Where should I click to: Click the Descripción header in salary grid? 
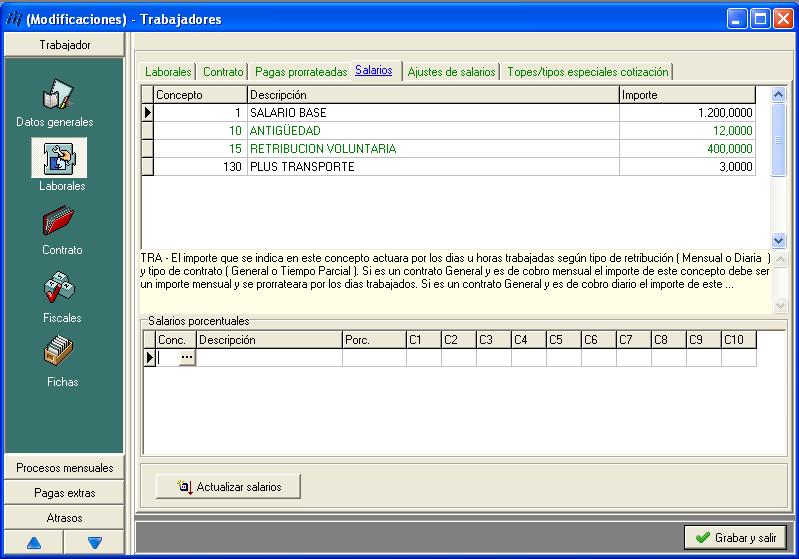pyautogui.click(x=433, y=95)
